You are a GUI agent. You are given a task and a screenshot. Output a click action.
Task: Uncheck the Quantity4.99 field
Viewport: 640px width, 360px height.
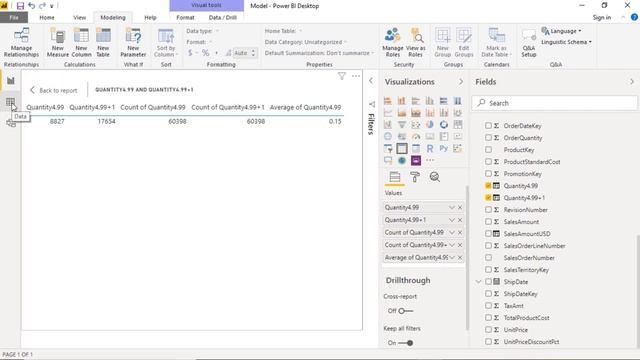(x=488, y=186)
